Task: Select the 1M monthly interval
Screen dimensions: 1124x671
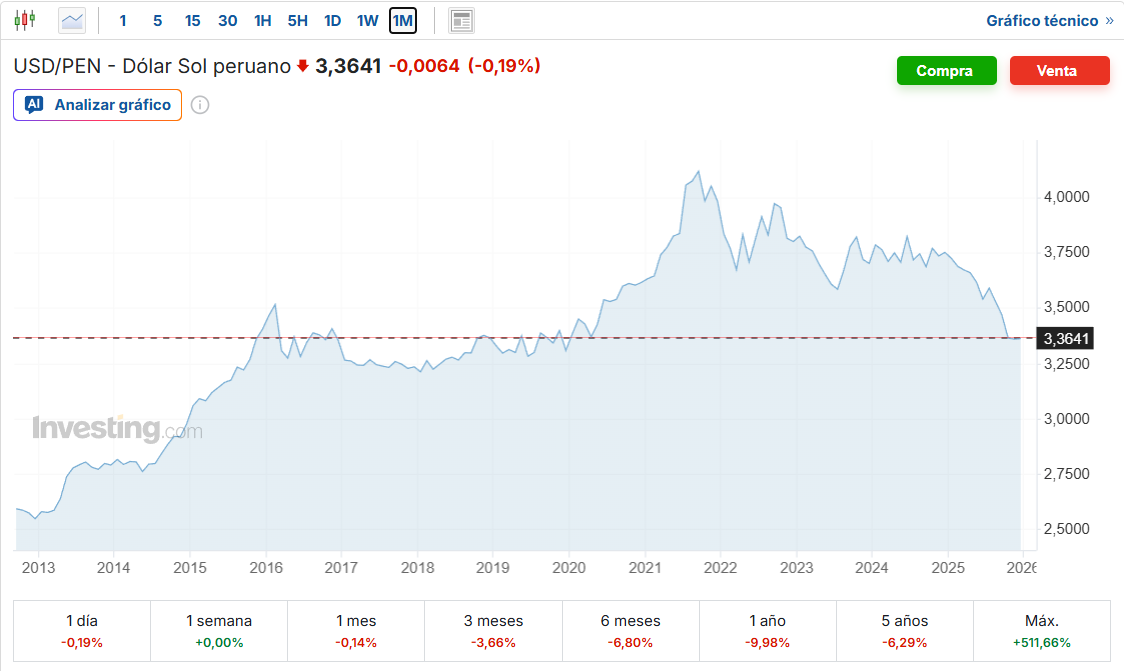Action: coord(403,20)
